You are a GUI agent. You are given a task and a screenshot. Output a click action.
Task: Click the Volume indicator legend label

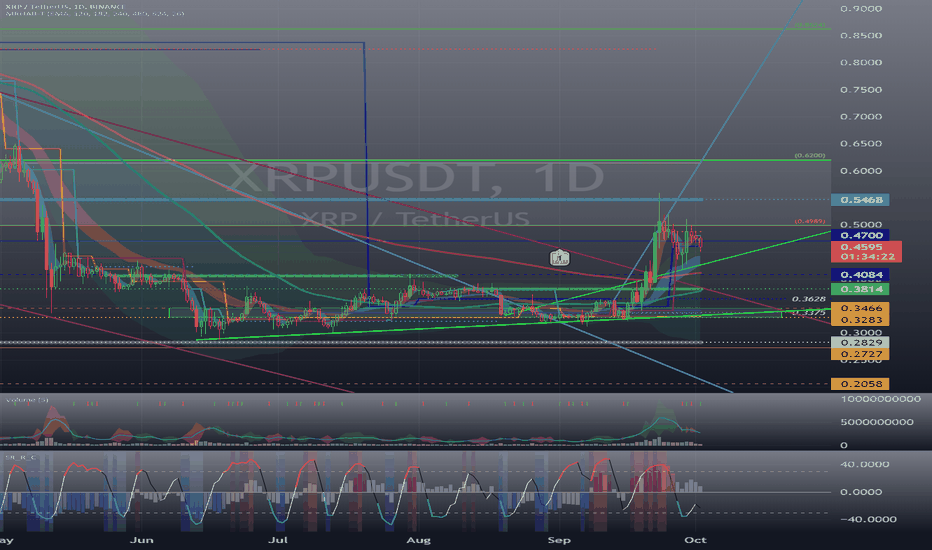[27, 400]
